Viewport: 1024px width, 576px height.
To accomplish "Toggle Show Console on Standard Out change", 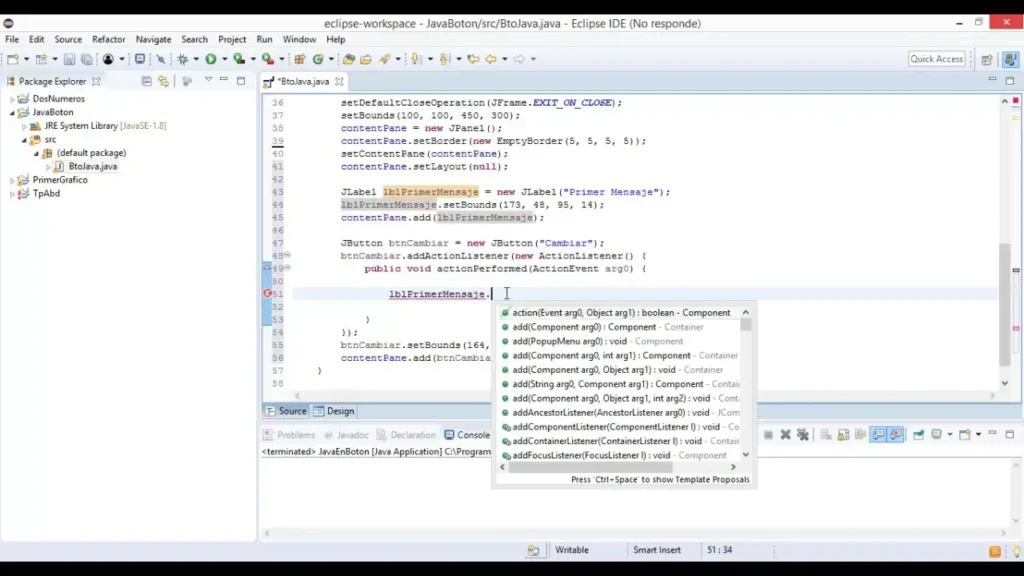I will click(877, 435).
